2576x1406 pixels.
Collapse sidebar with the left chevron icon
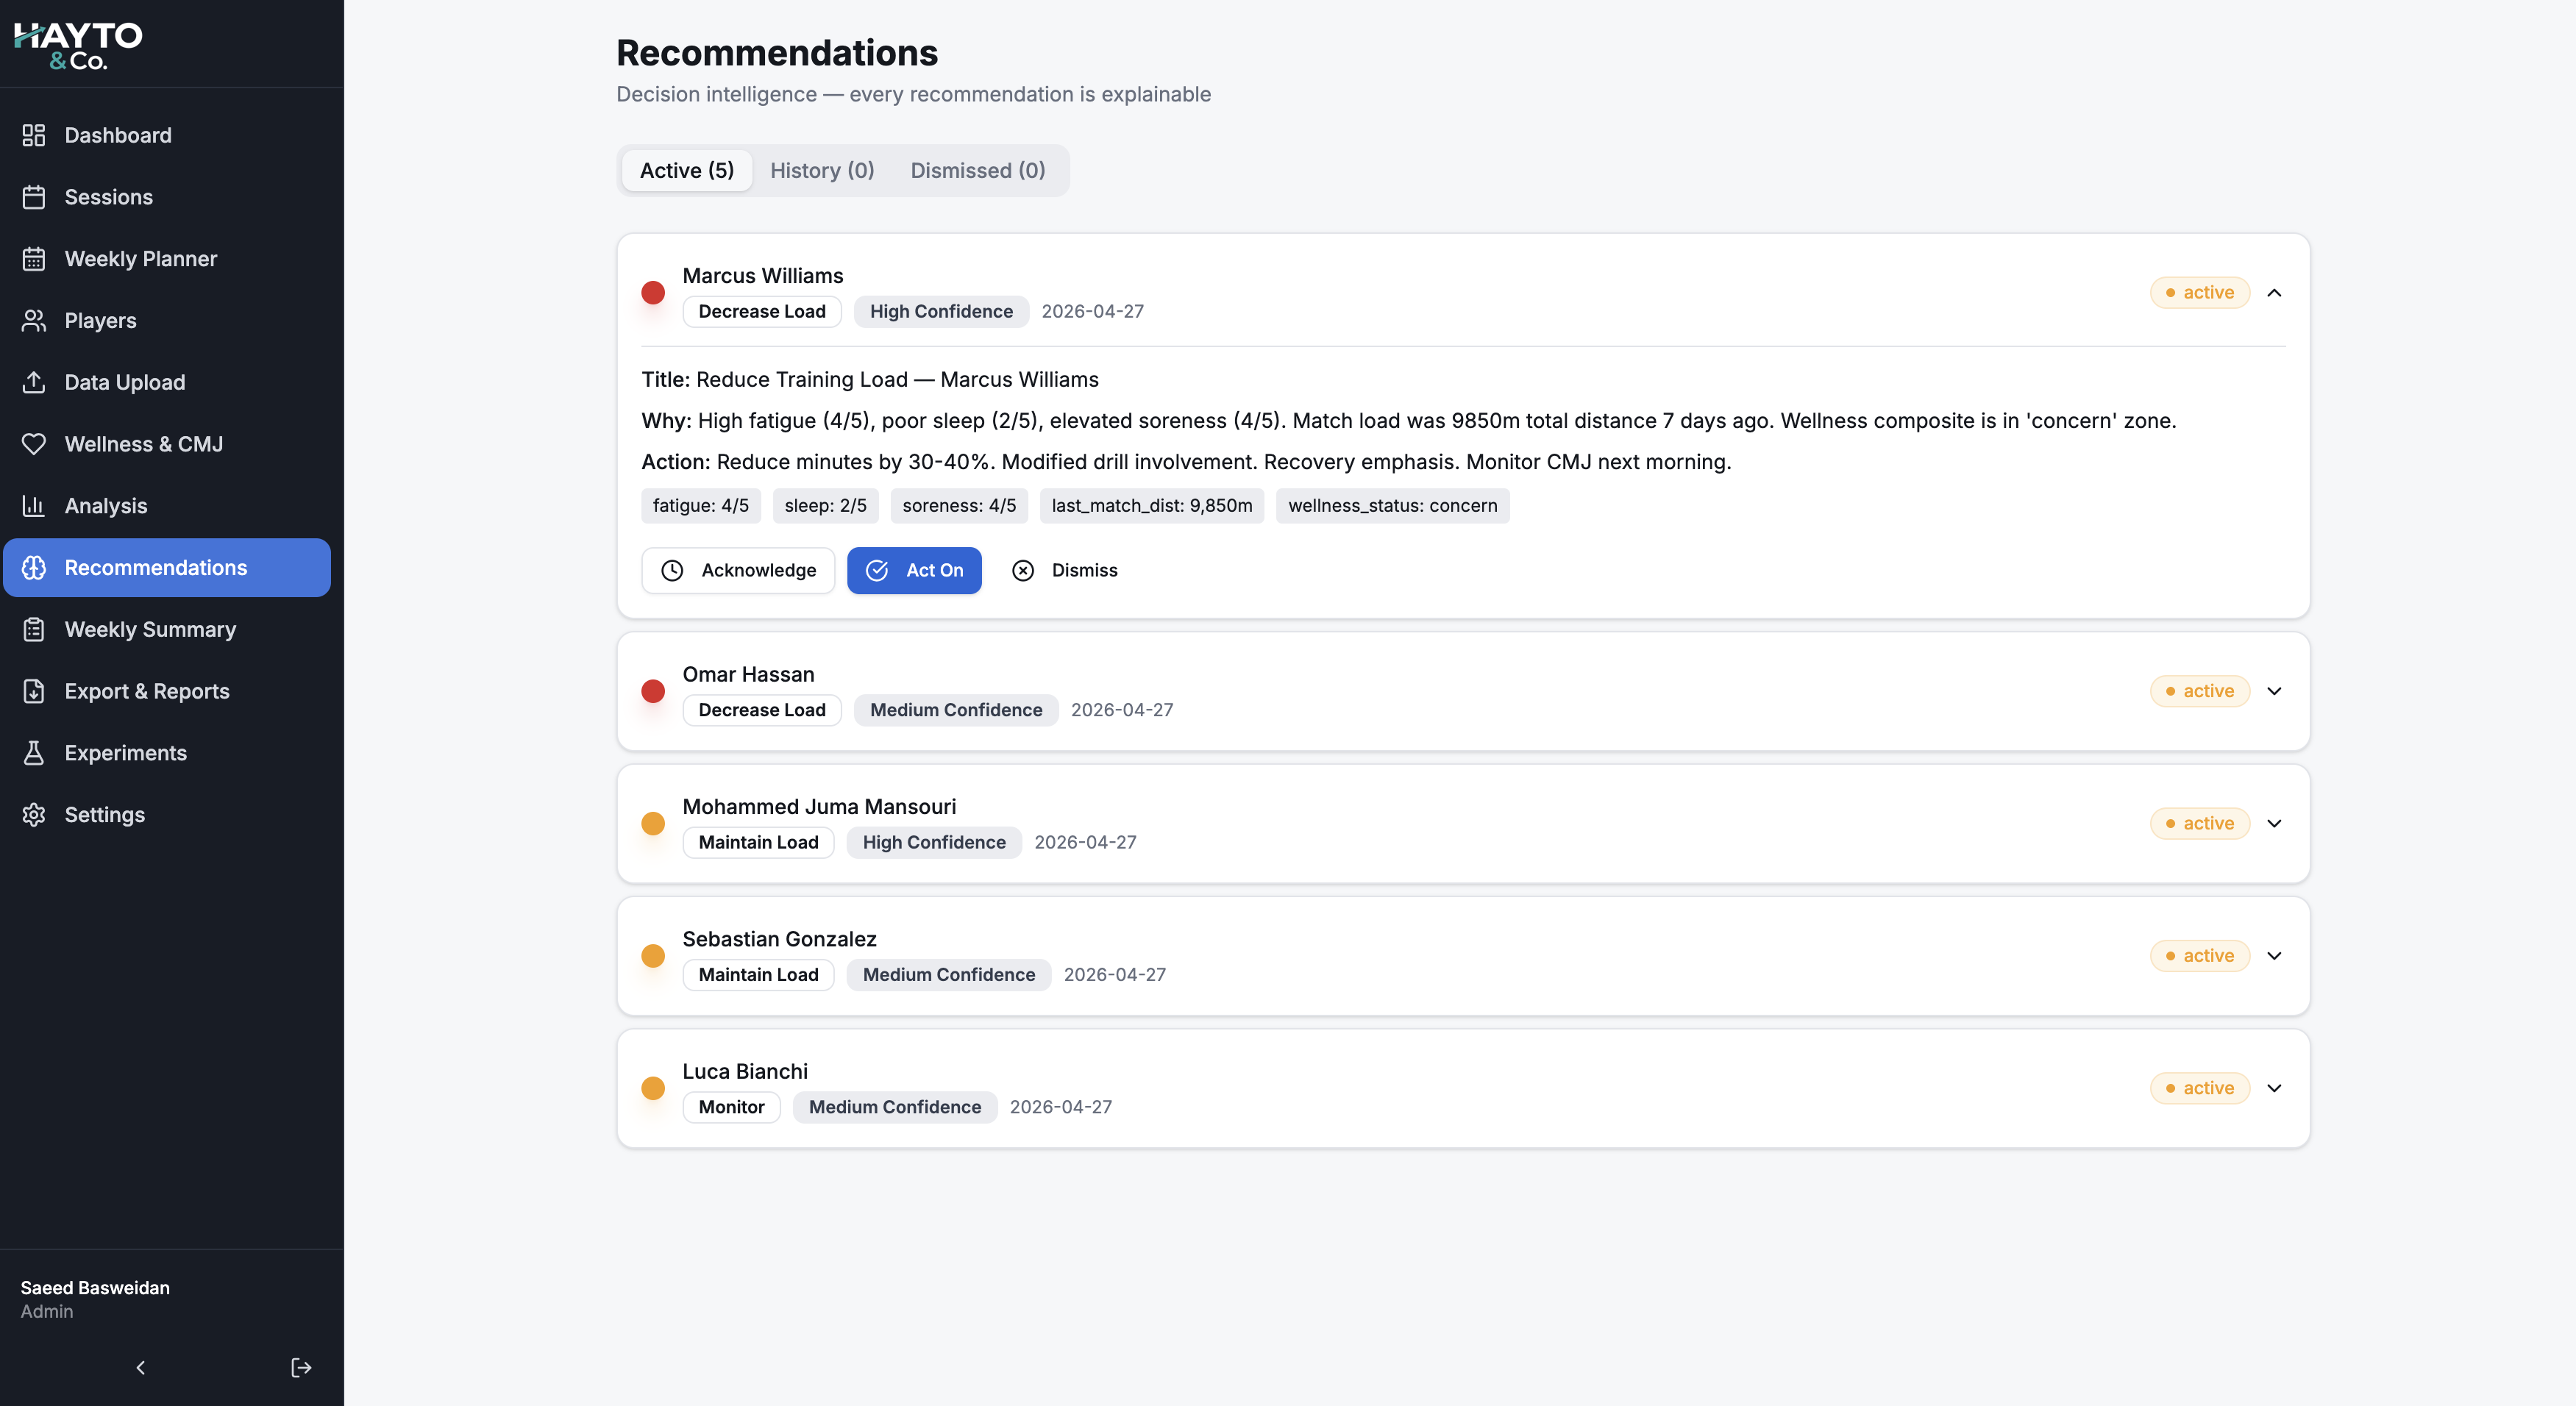pos(141,1367)
